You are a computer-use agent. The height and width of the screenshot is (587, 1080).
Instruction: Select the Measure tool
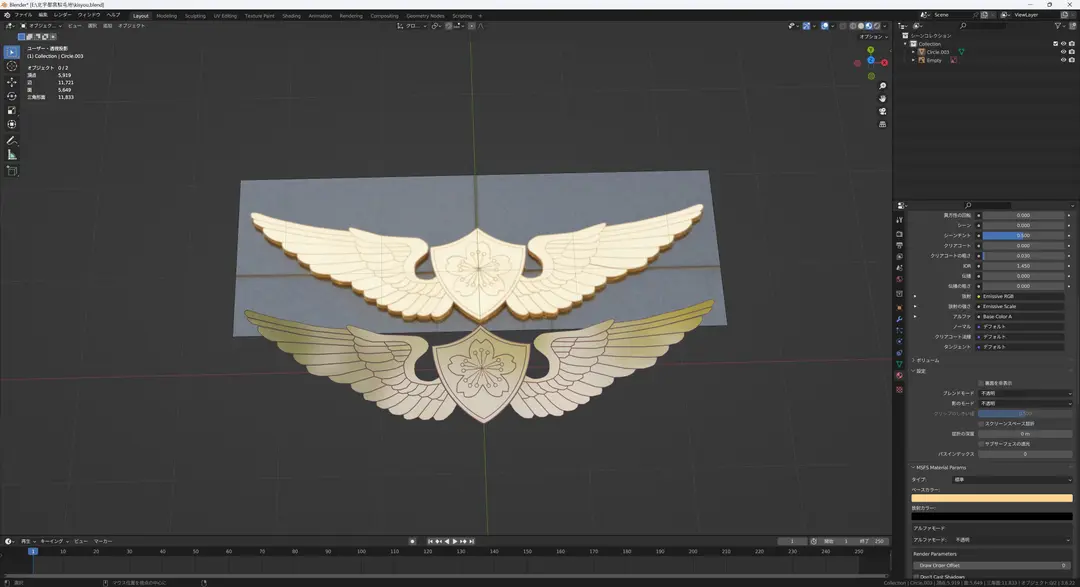pos(12,155)
